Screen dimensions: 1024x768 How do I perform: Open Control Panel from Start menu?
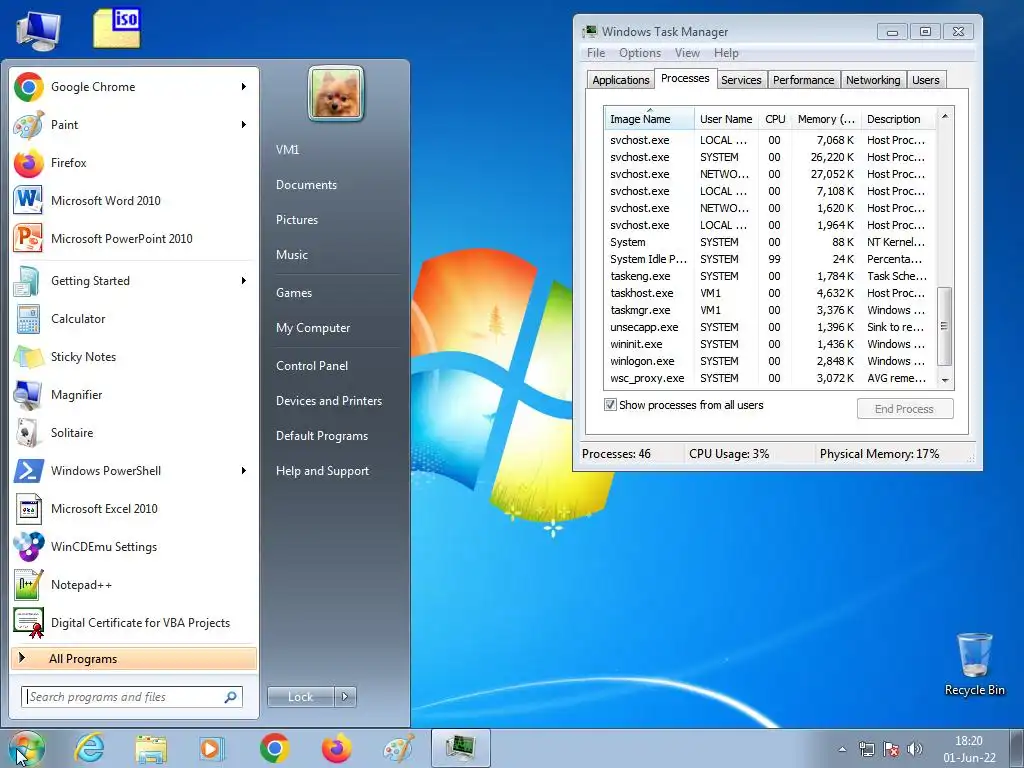coord(312,366)
